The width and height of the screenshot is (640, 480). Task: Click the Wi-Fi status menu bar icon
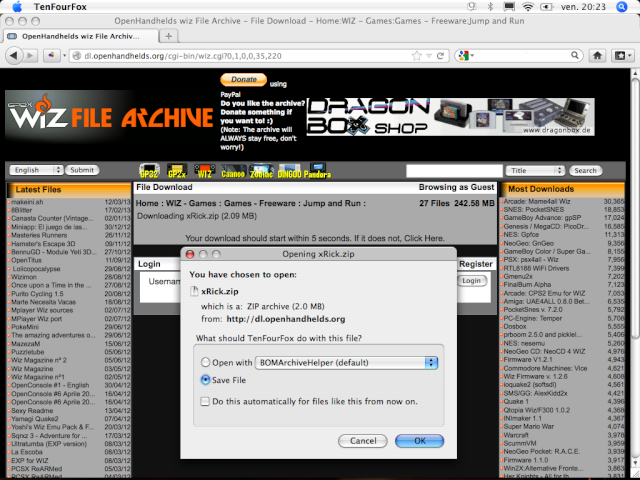coord(528,7)
